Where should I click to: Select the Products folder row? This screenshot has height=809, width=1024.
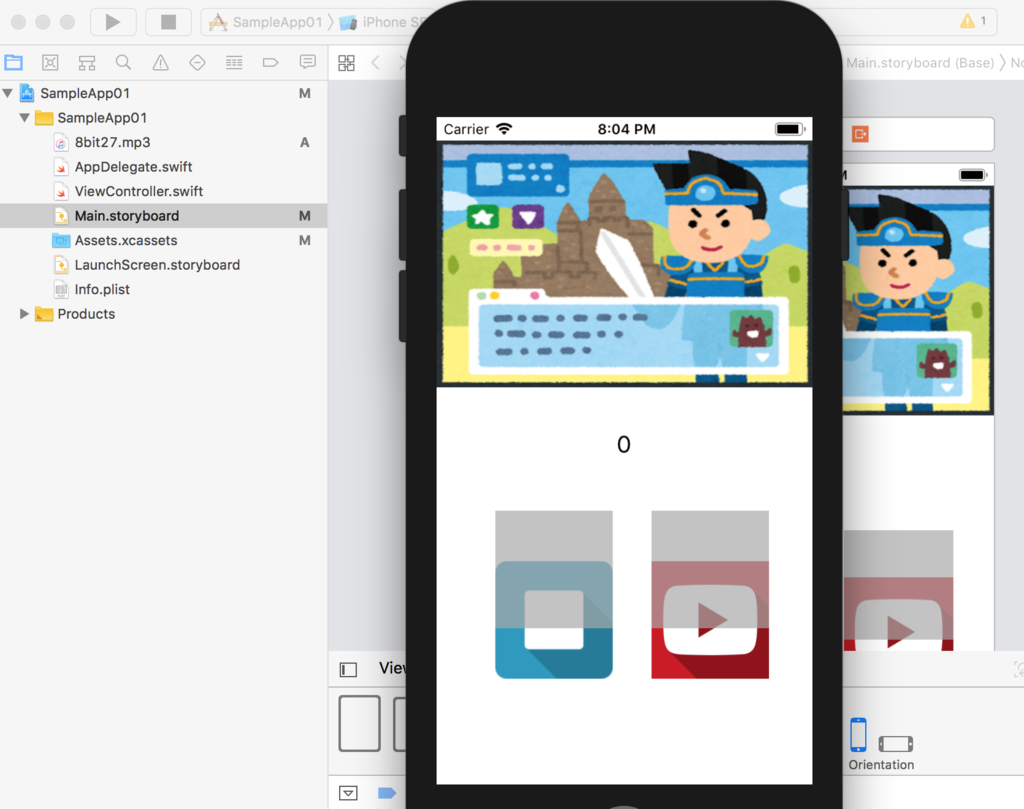coord(163,314)
